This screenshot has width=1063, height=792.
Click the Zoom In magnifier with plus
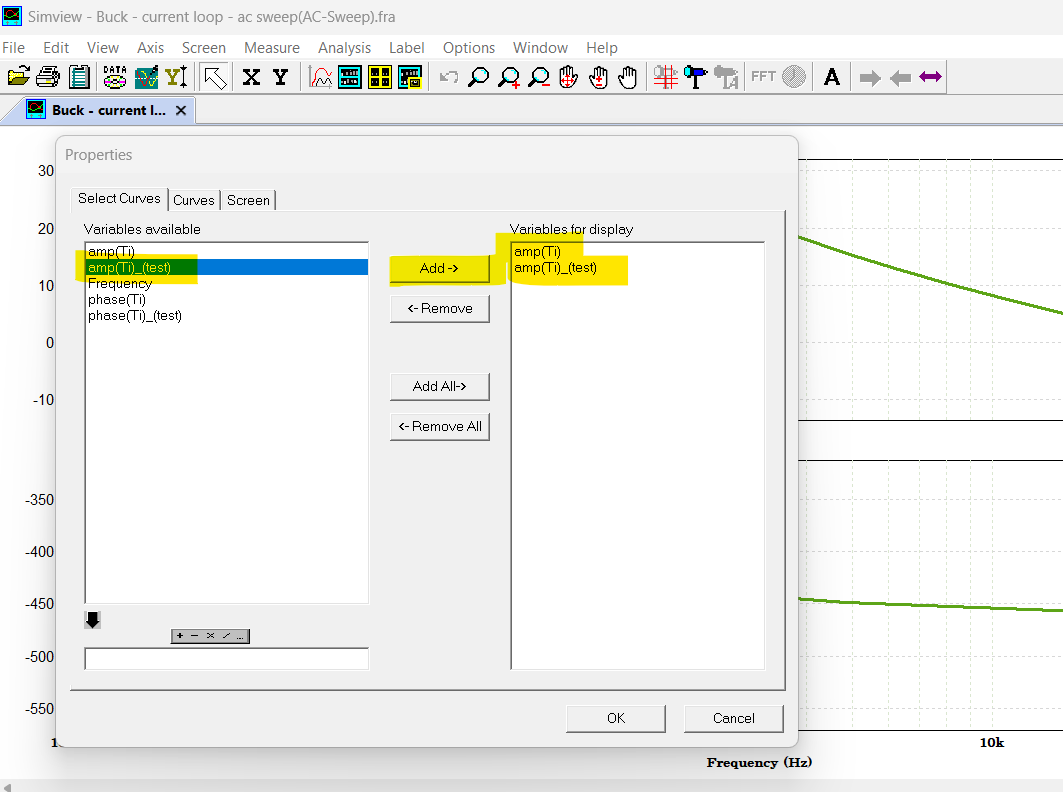pyautogui.click(x=508, y=77)
